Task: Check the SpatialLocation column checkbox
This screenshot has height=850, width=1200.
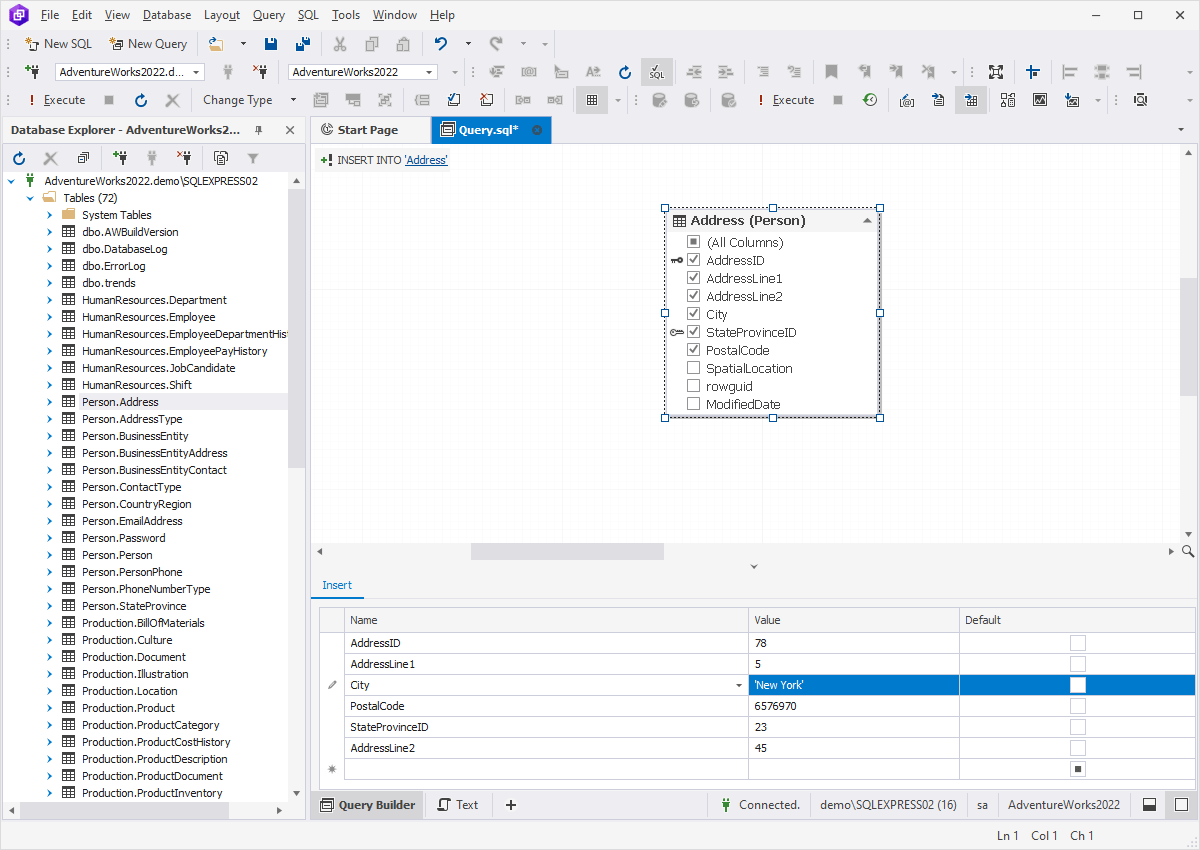Action: tap(694, 368)
